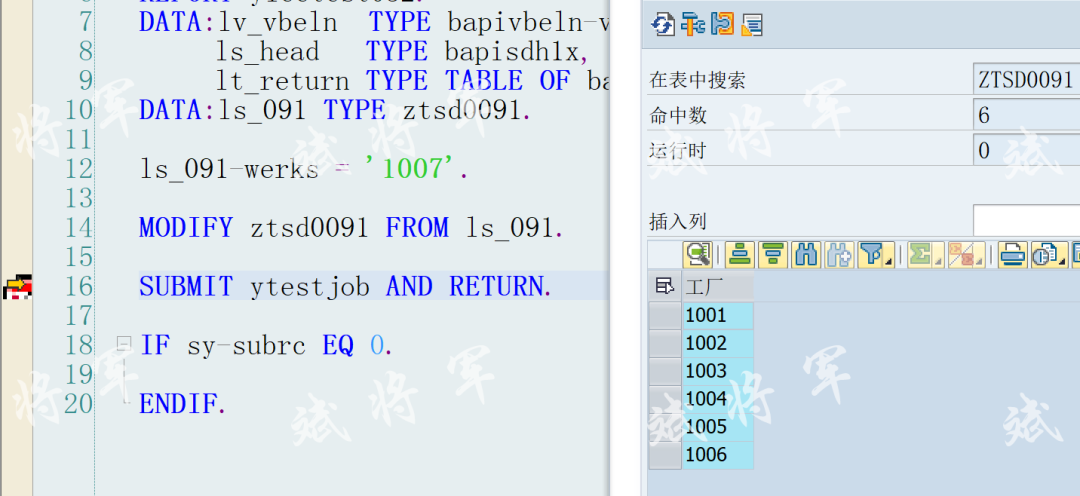Select the row marker for plant 1004
The width and height of the screenshot is (1080, 496).
pos(665,399)
